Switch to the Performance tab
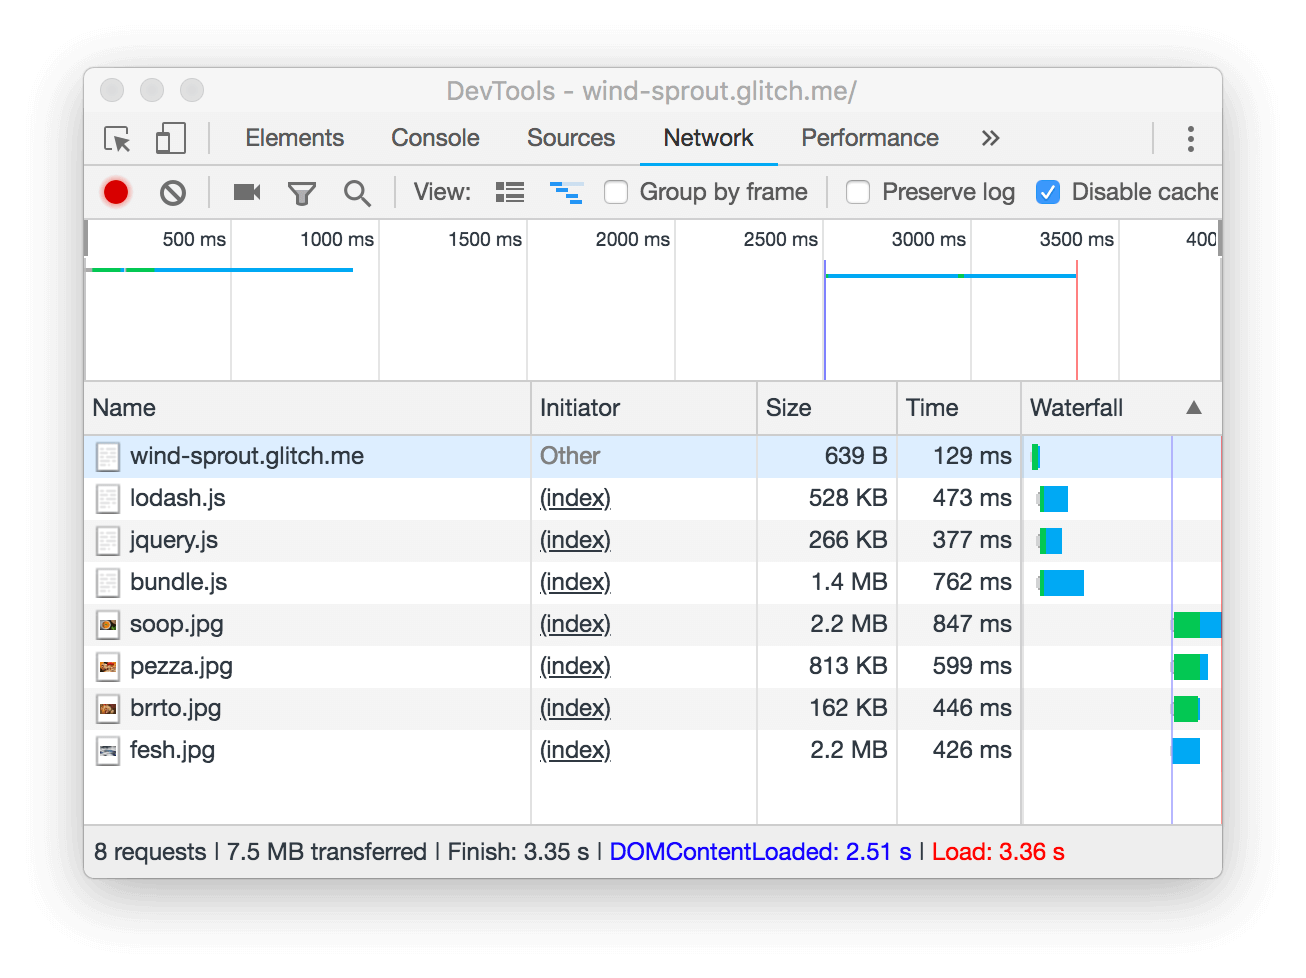 coord(870,138)
